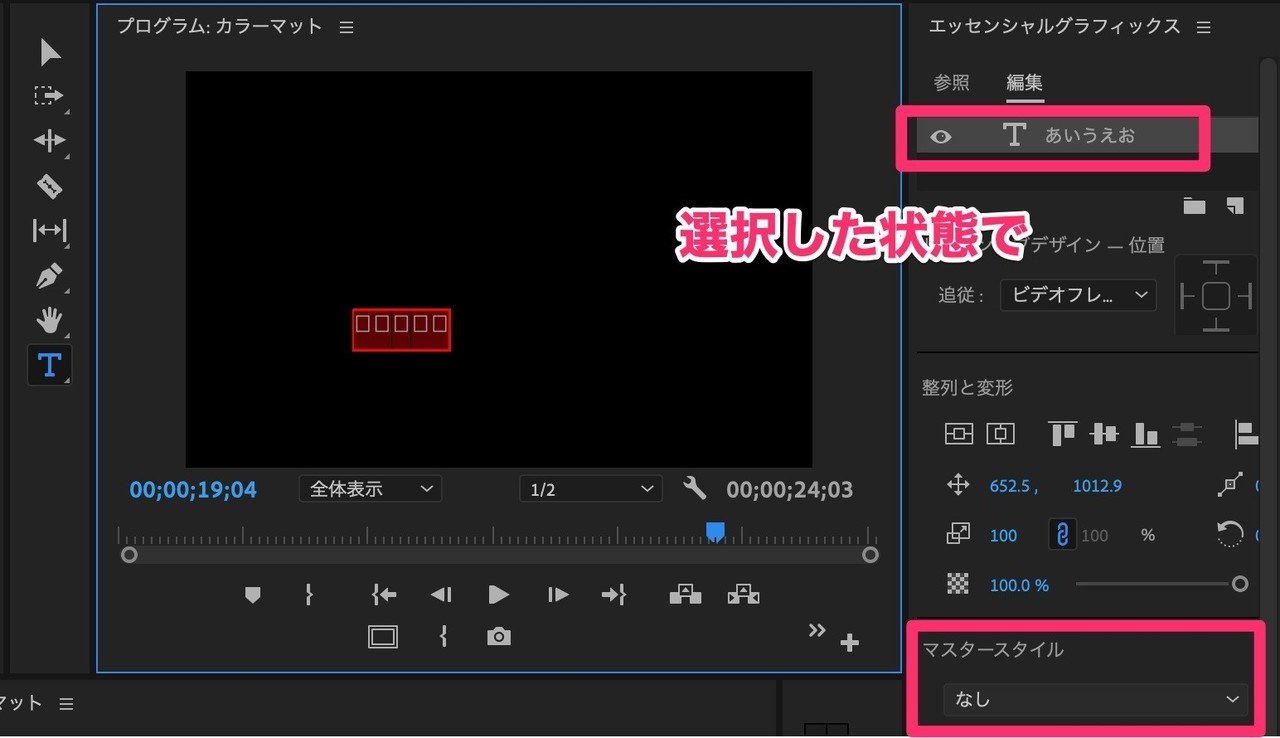Select the Selection arrow tool
The image size is (1280, 738).
pos(50,52)
